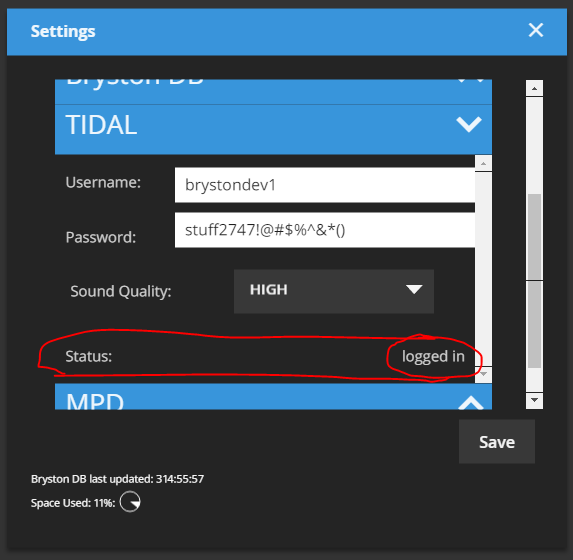The height and width of the screenshot is (560, 573).
Task: Focus the Username field containing brystondev1
Action: click(325, 185)
